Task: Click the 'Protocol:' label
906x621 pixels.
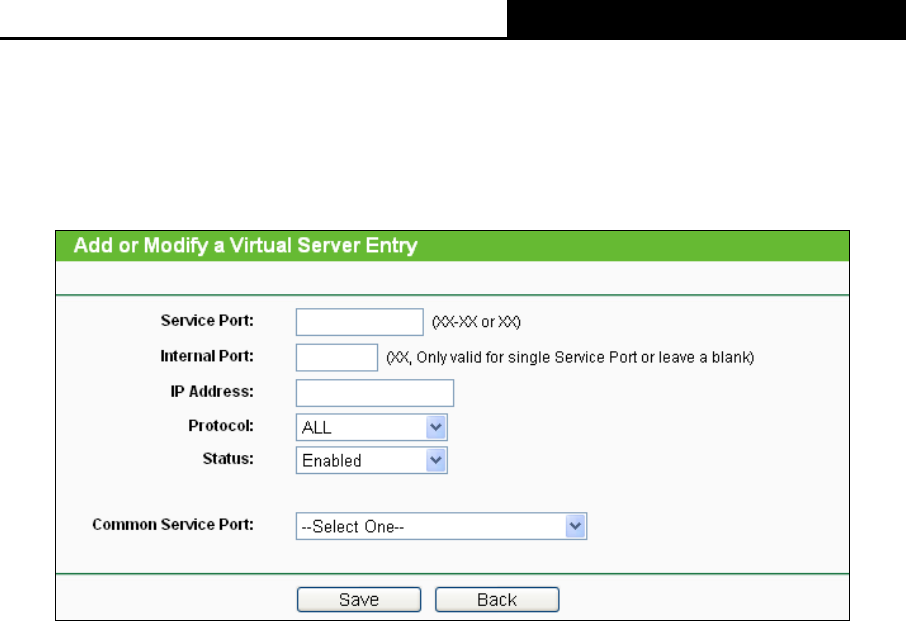Action: (x=221, y=426)
